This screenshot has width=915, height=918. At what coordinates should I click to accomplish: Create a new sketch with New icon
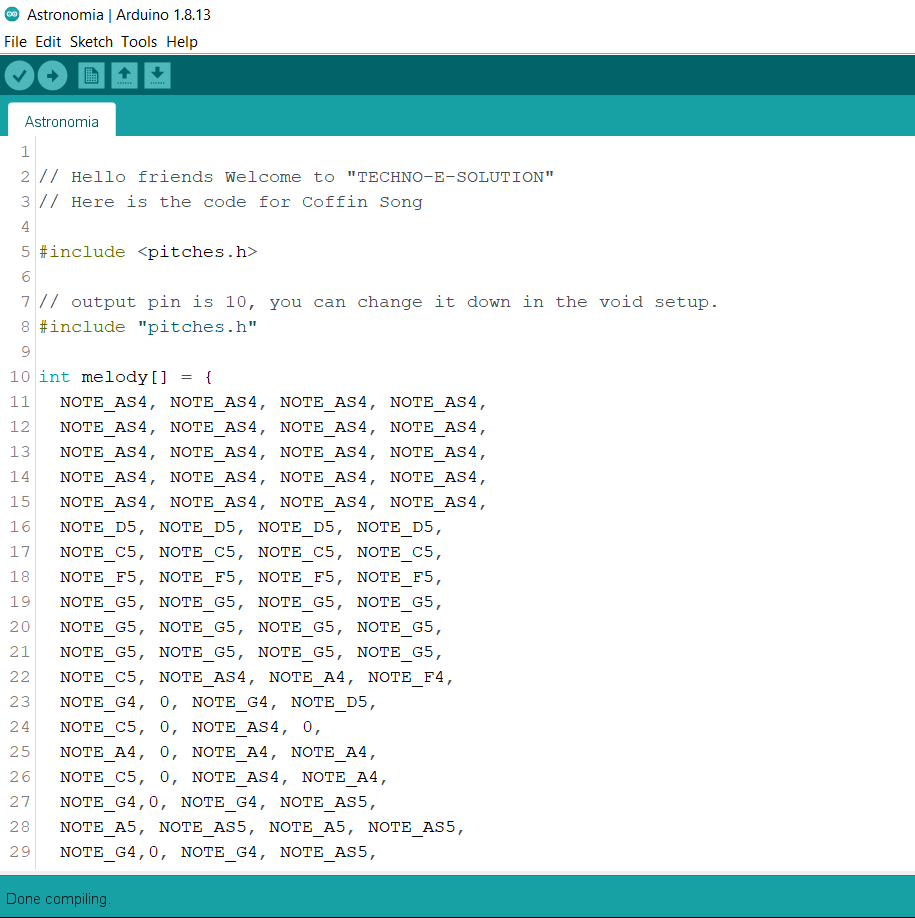coord(91,76)
